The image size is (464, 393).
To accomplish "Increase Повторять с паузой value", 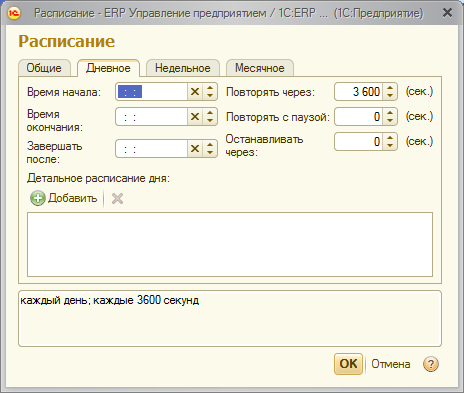I will pos(390,113).
